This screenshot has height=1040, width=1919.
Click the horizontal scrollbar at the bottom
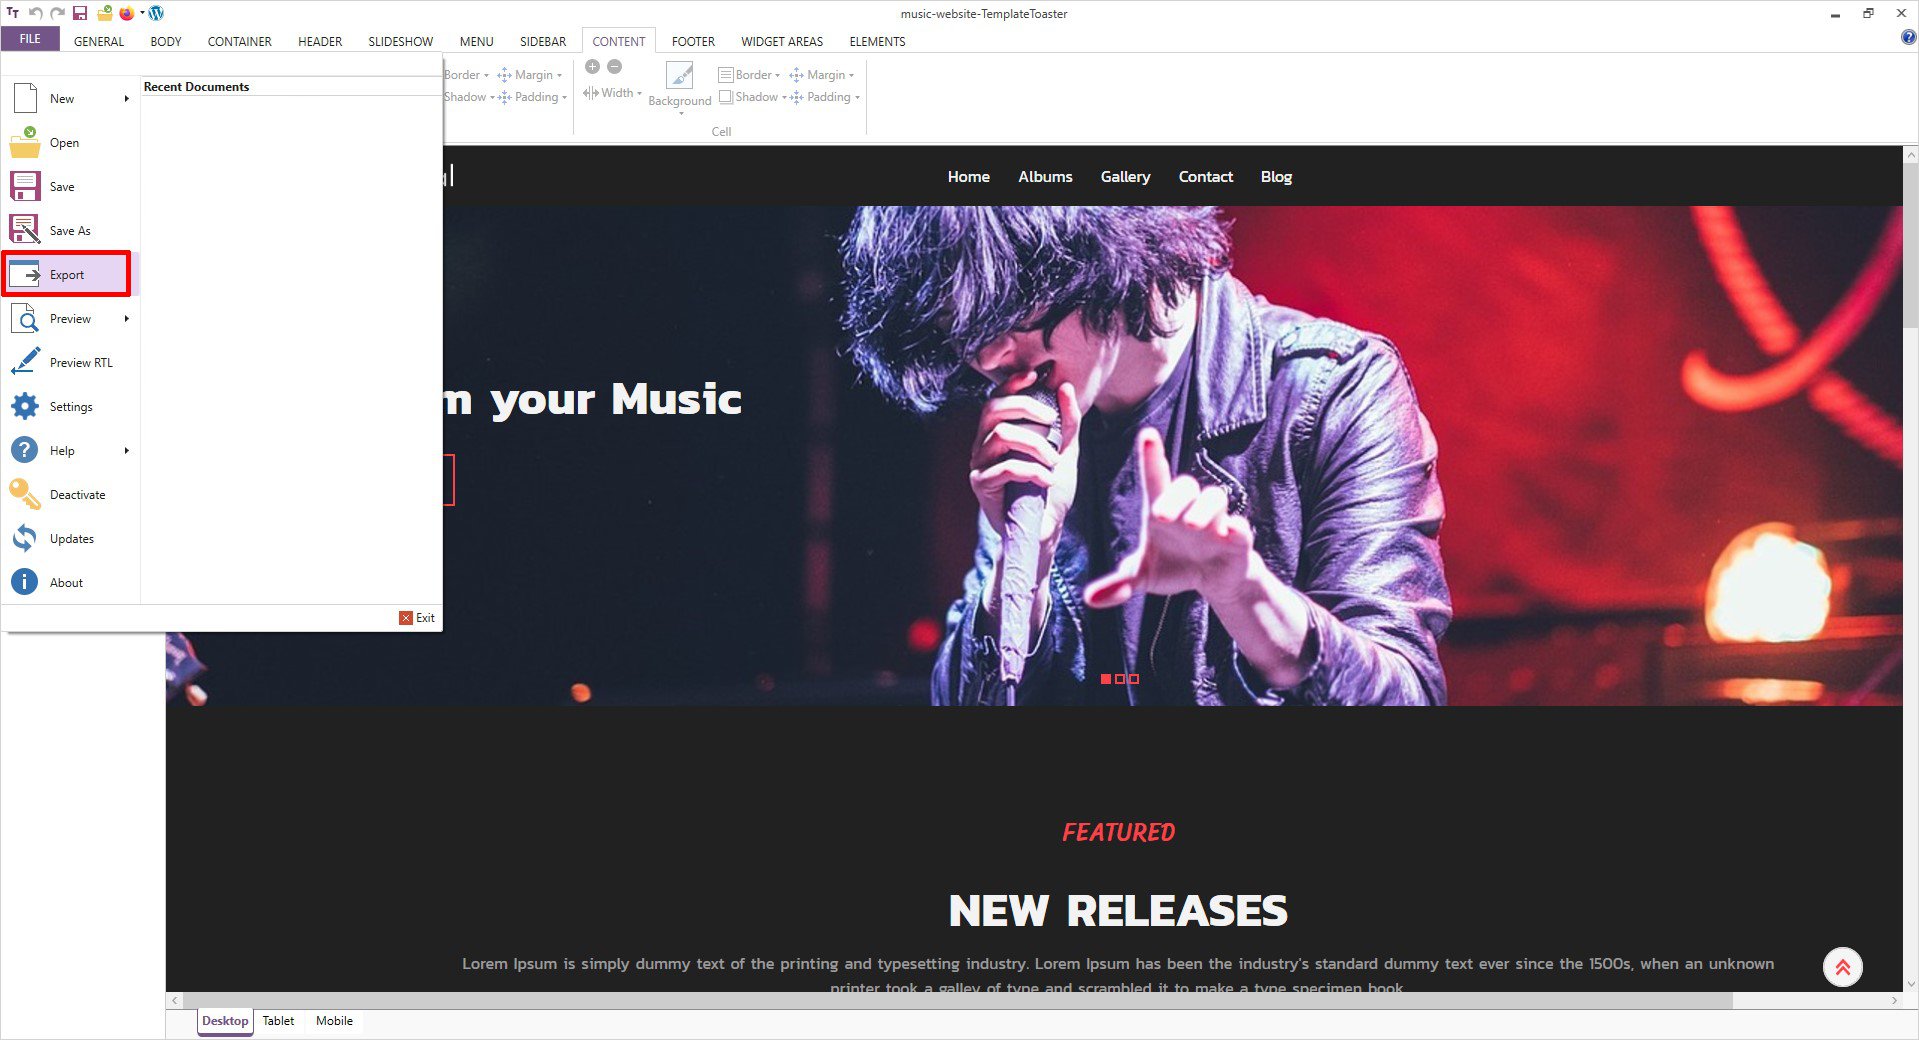coord(950,1000)
